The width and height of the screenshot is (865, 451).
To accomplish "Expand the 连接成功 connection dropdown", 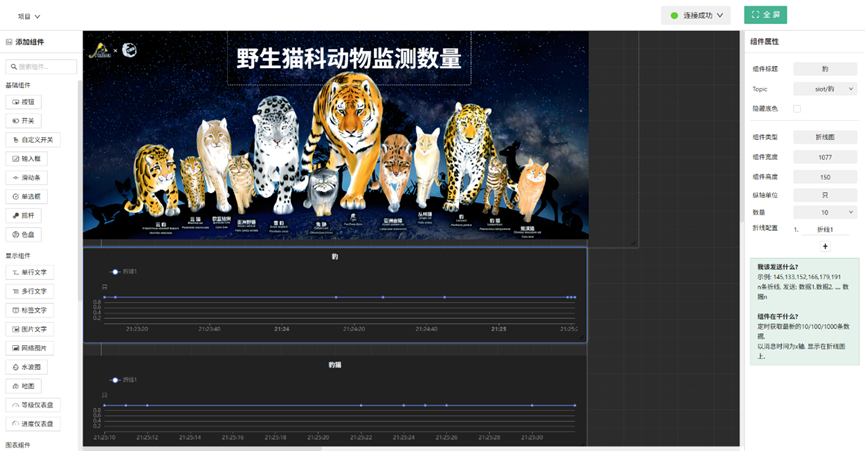I will pyautogui.click(x=696, y=15).
